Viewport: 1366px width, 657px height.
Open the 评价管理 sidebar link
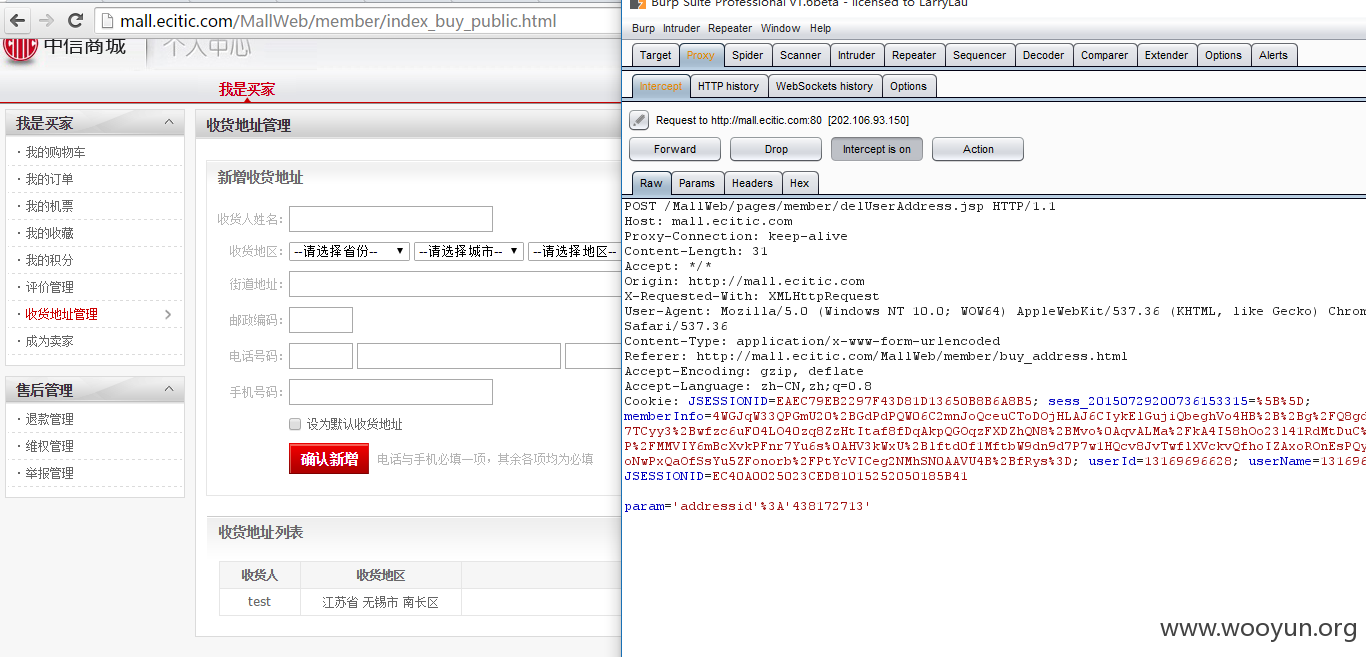49,287
